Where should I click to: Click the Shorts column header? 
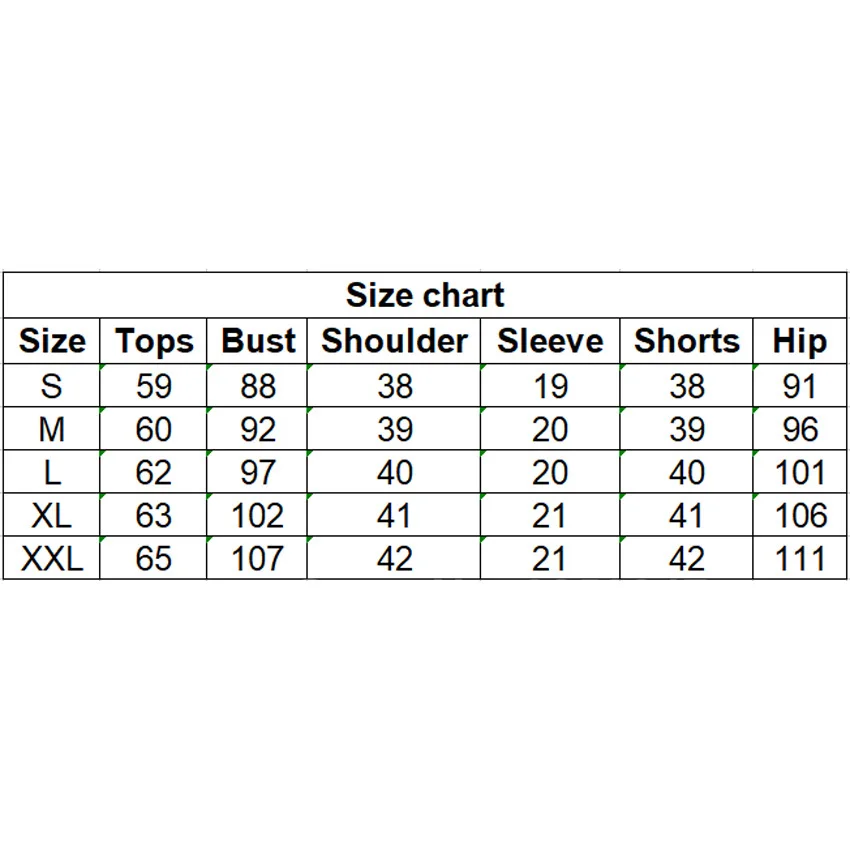pyautogui.click(x=687, y=341)
